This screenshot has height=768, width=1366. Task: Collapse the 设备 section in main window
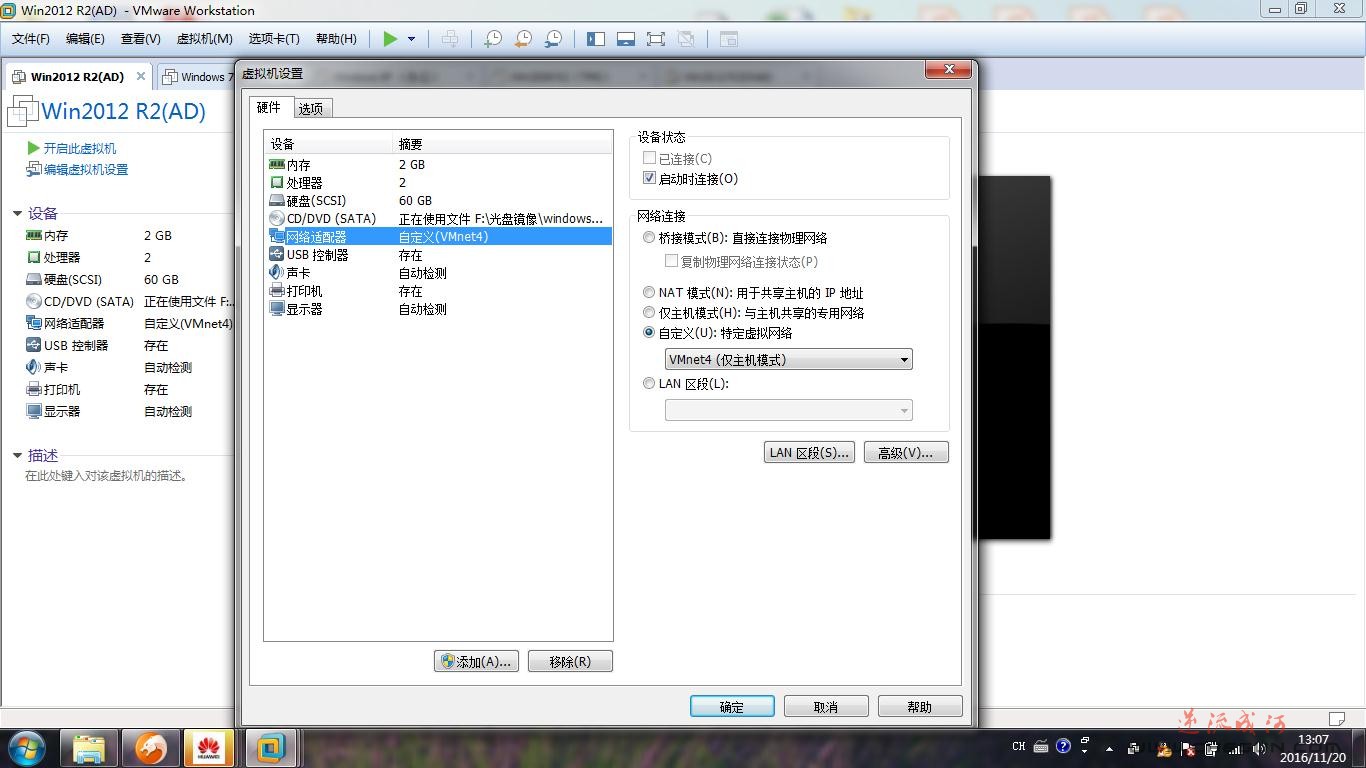click(x=17, y=213)
